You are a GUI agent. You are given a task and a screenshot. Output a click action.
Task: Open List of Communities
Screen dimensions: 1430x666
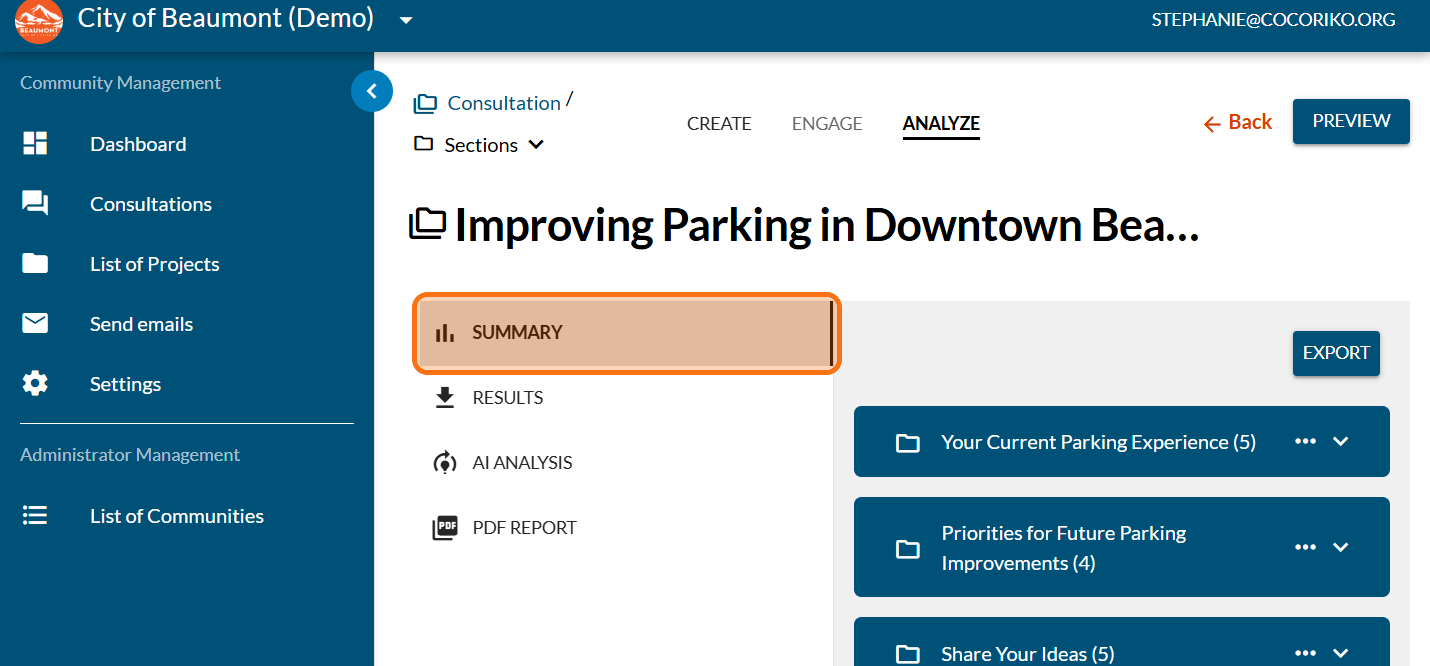176,516
